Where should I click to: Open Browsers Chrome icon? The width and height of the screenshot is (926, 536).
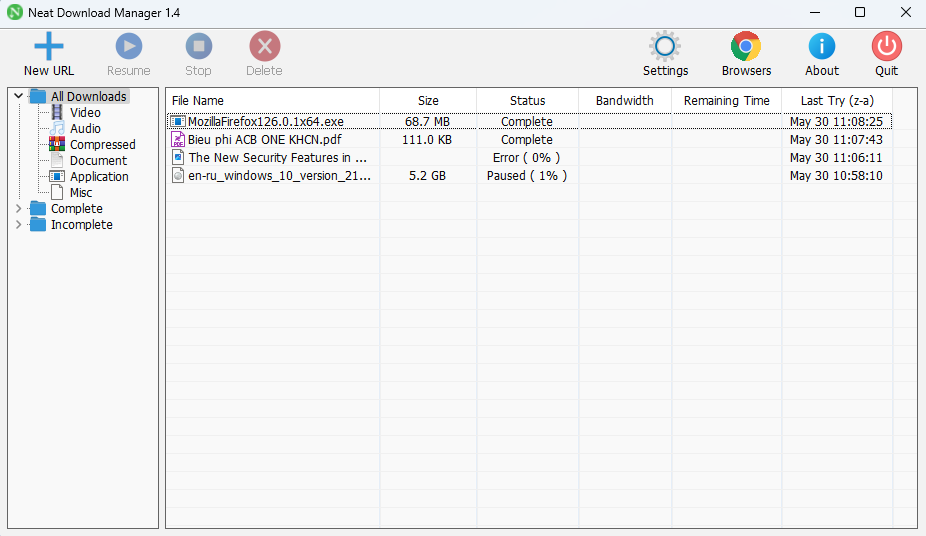pos(746,46)
